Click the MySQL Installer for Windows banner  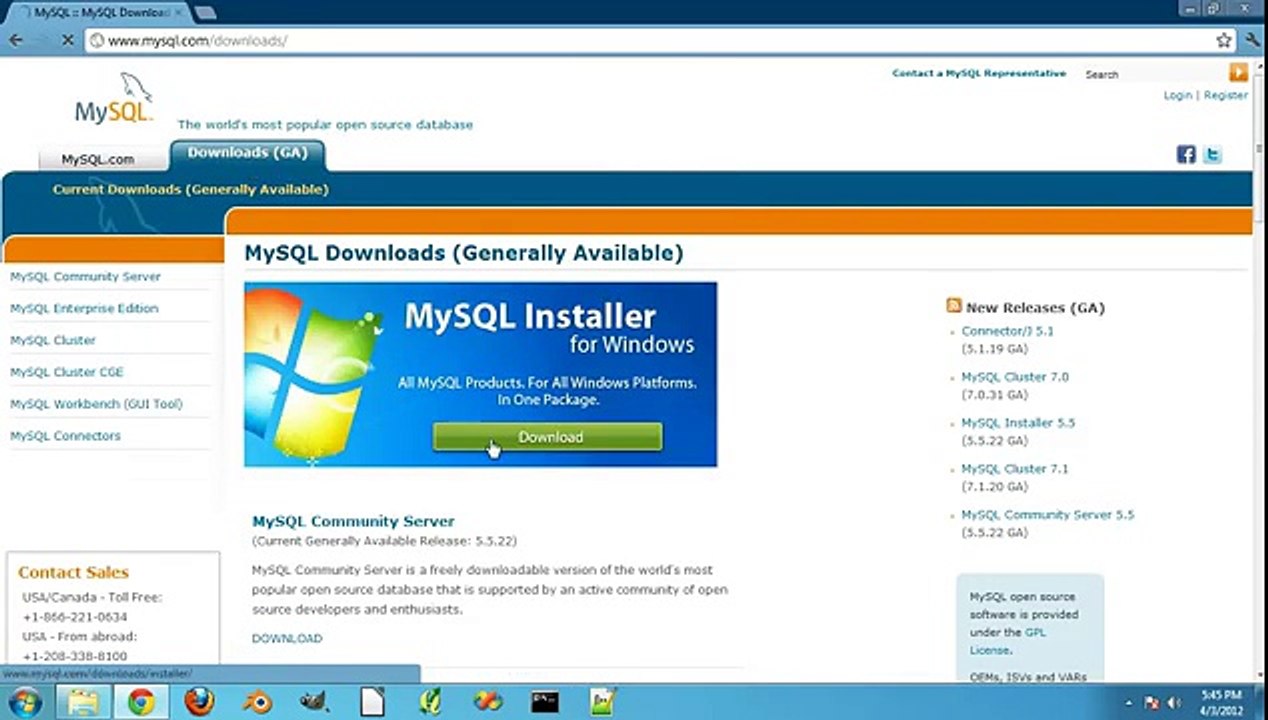[480, 374]
